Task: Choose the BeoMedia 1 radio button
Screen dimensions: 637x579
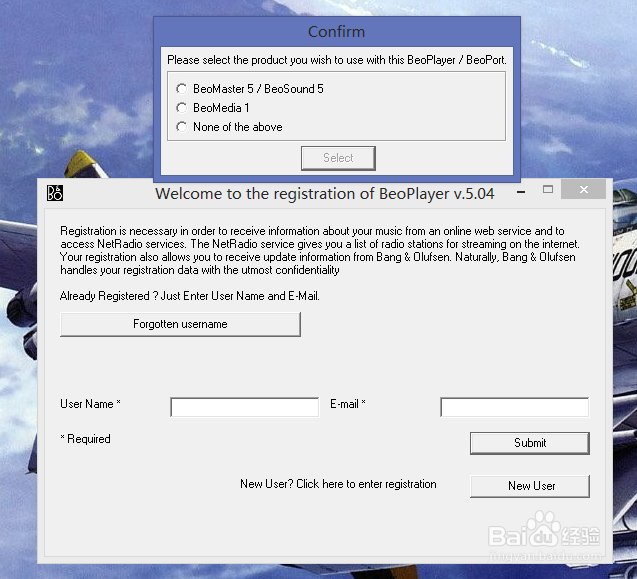Action: click(x=182, y=108)
